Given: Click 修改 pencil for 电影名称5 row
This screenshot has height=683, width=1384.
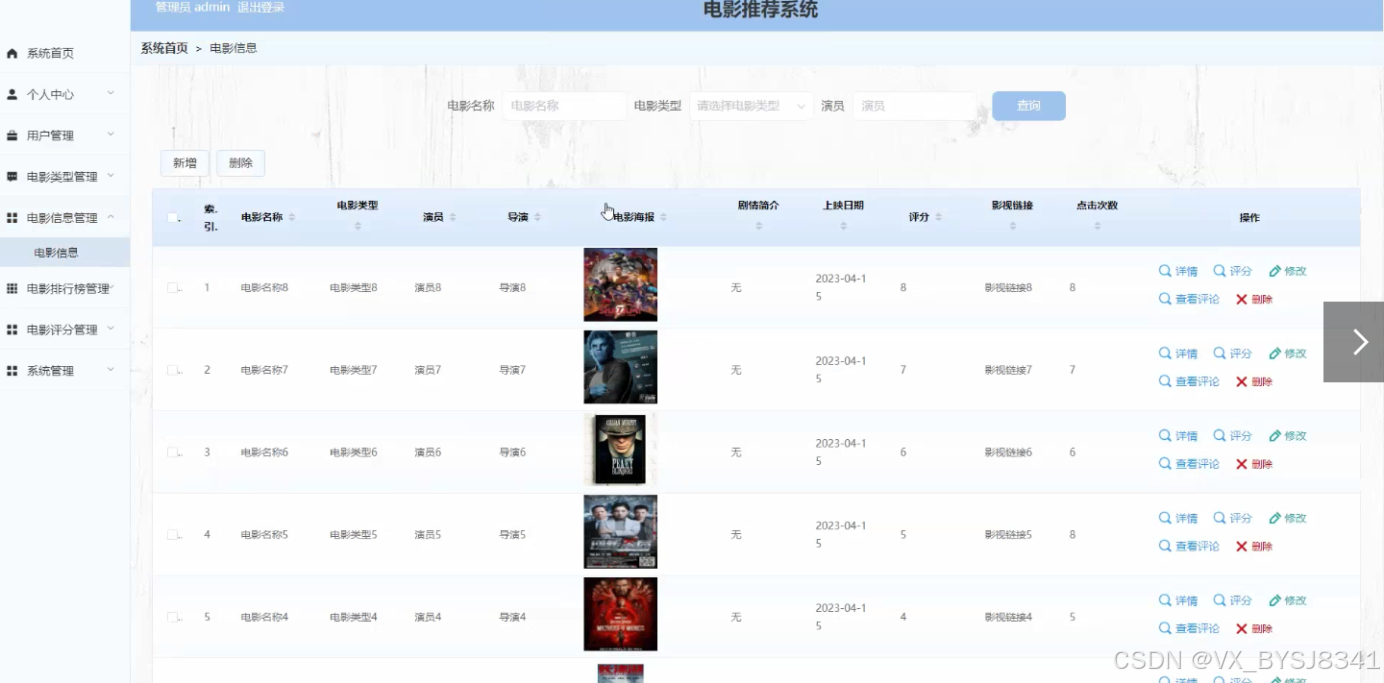Looking at the screenshot, I should [1287, 518].
